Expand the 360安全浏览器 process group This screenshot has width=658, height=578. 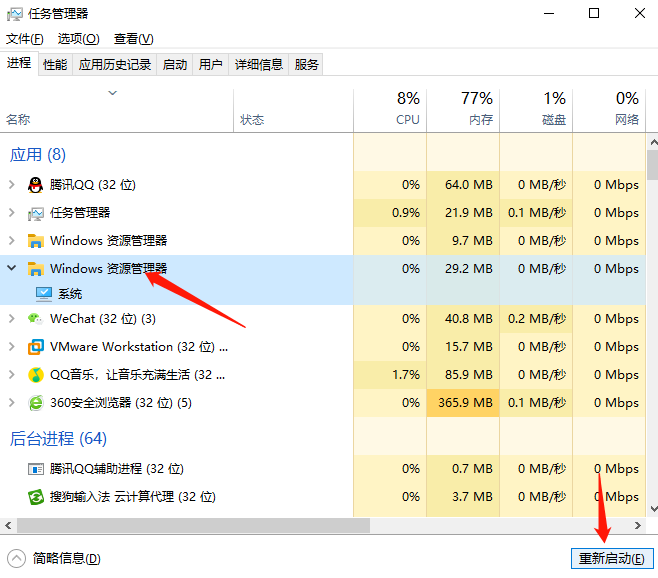[12, 403]
